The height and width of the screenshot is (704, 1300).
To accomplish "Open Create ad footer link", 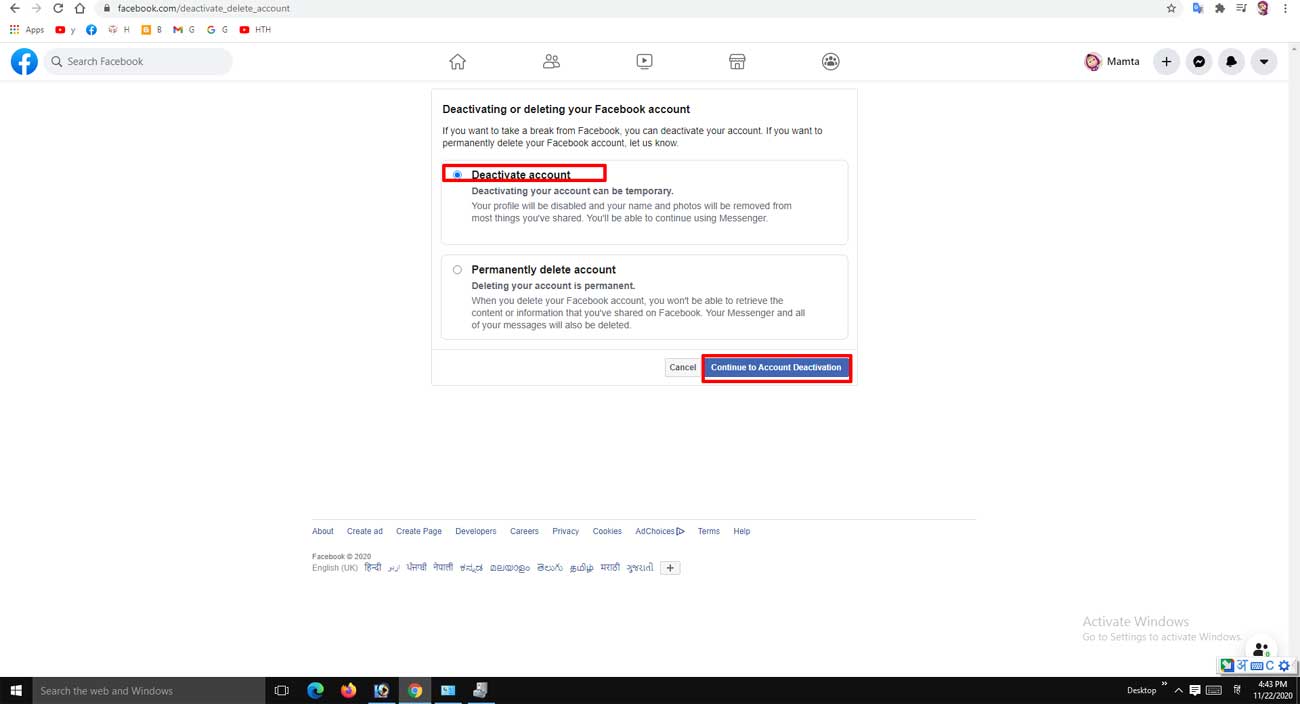I will [x=365, y=532].
